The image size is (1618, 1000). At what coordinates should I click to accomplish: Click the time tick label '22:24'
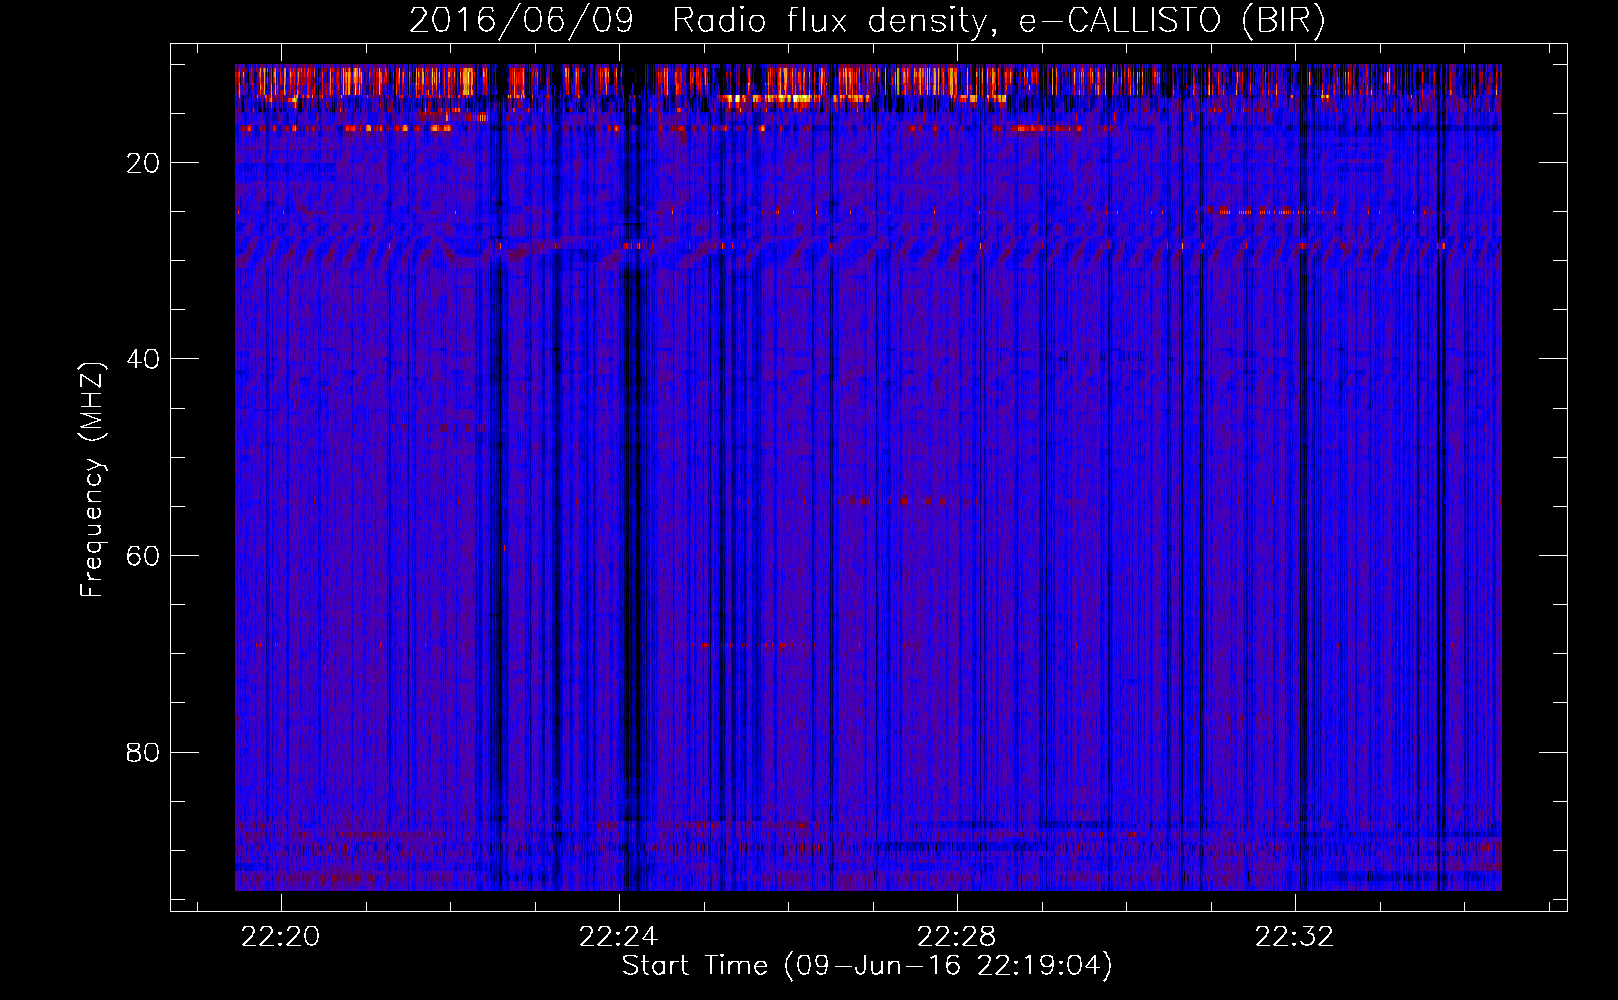pos(619,936)
